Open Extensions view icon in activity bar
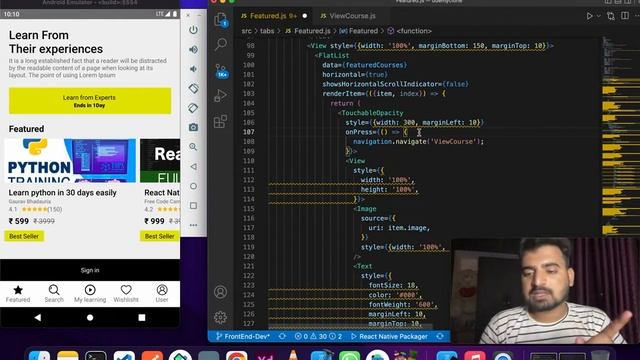 (221, 121)
